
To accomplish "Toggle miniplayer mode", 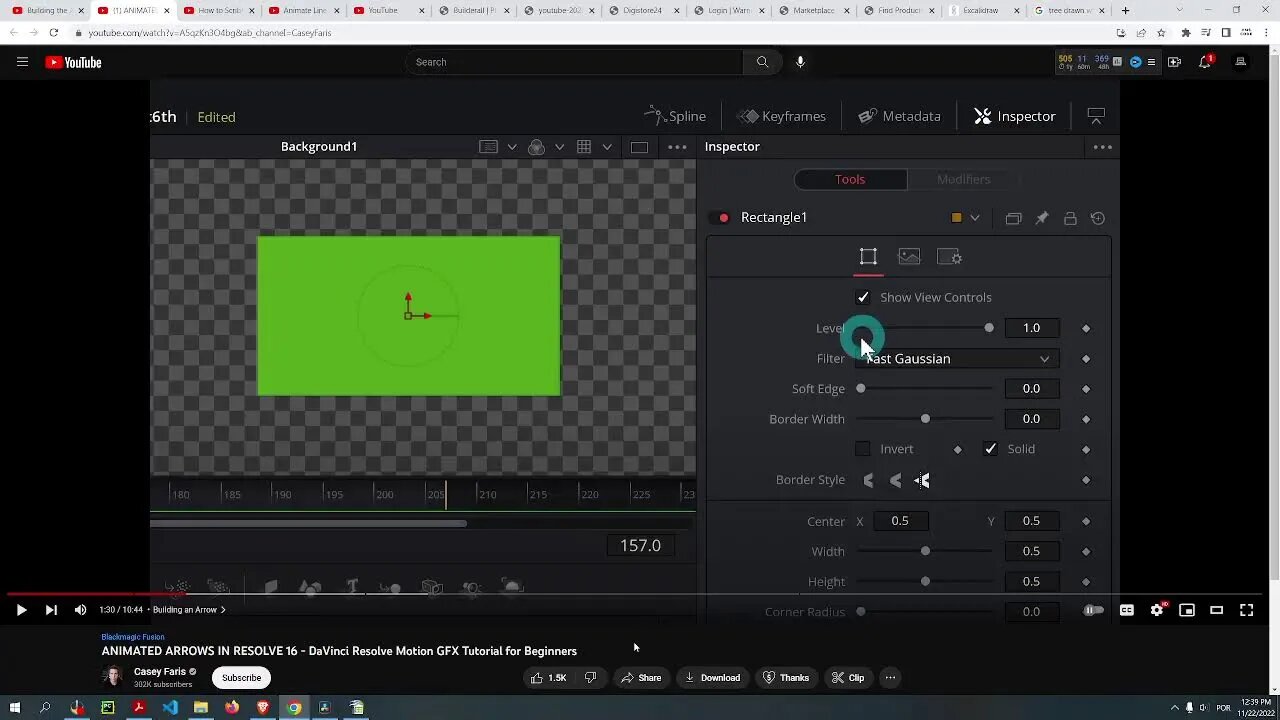I will (1187, 610).
